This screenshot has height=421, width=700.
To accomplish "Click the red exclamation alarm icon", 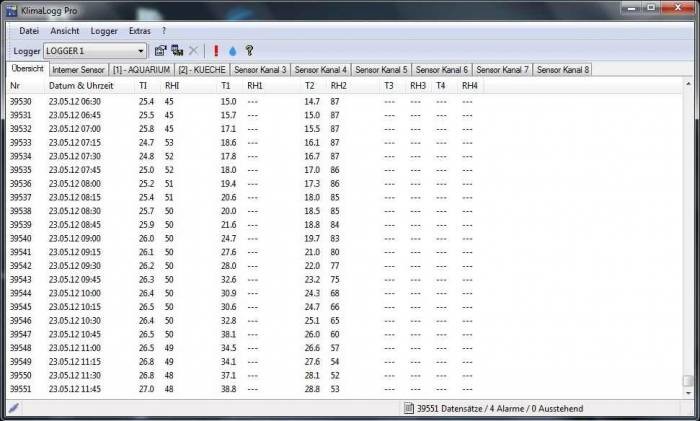I will pyautogui.click(x=215, y=50).
